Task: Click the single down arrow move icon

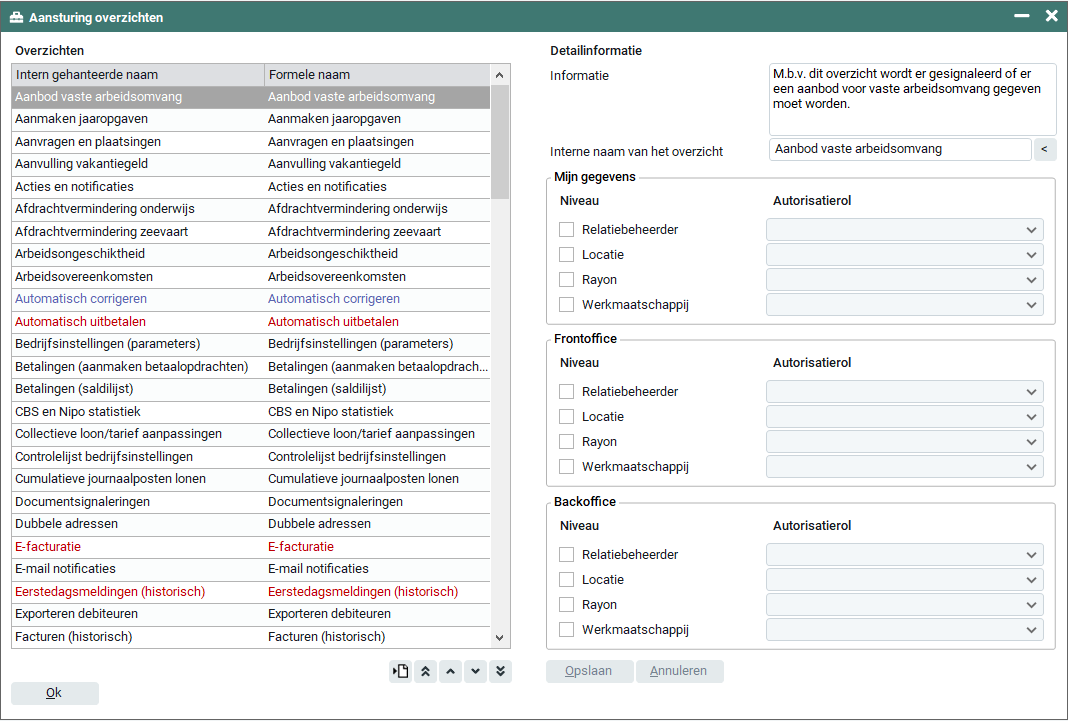Action: 476,672
